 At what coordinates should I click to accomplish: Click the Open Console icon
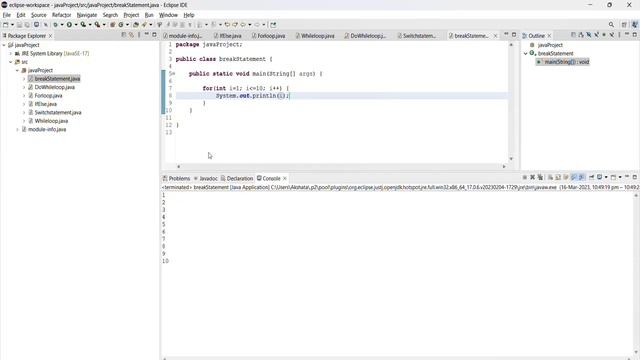click(x=613, y=177)
